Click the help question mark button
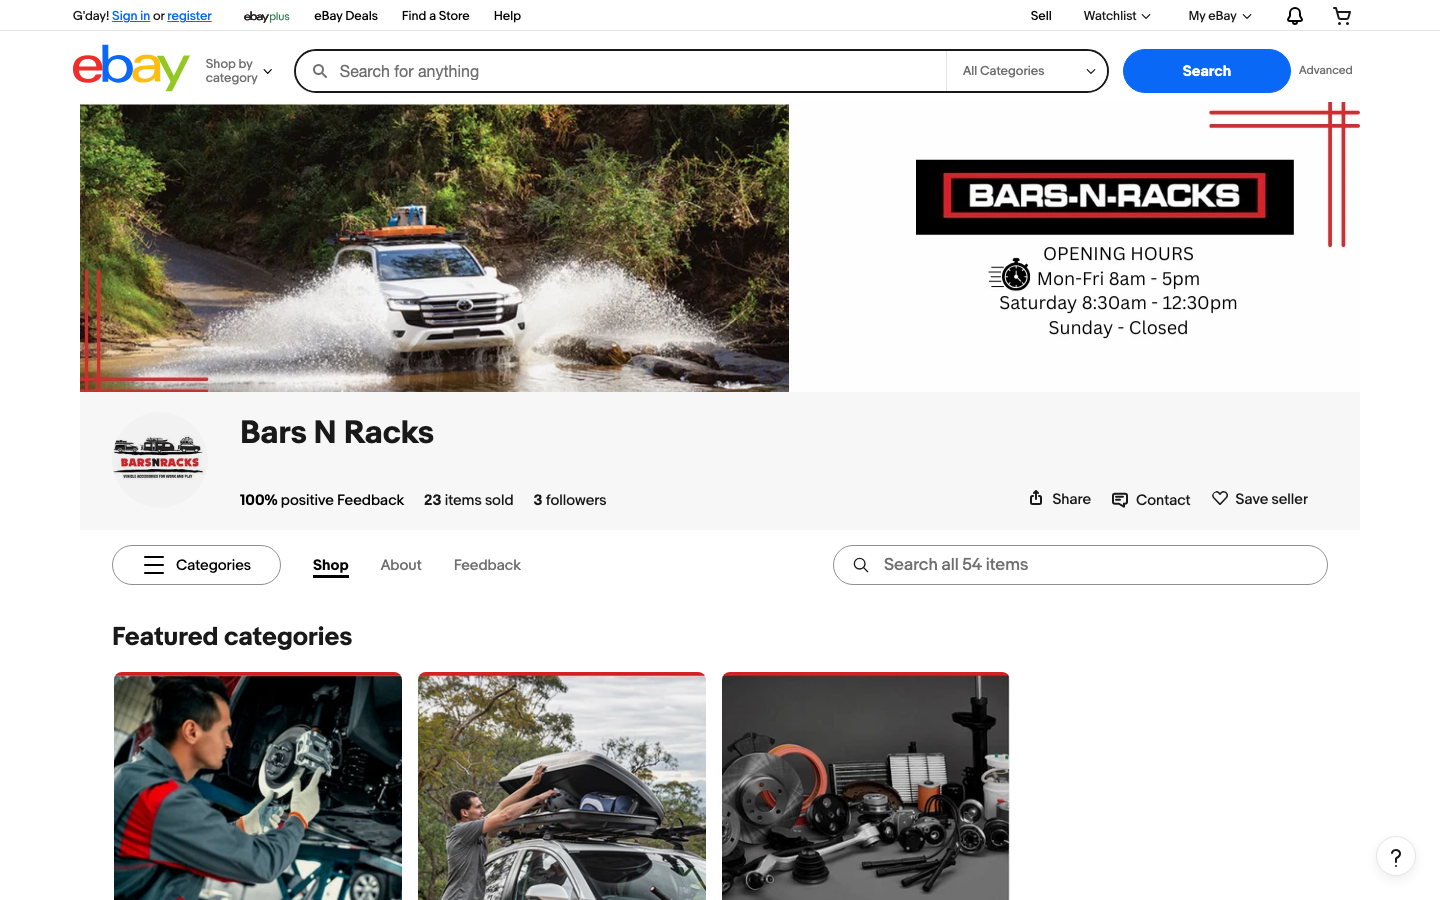This screenshot has height=900, width=1440. tap(1396, 856)
